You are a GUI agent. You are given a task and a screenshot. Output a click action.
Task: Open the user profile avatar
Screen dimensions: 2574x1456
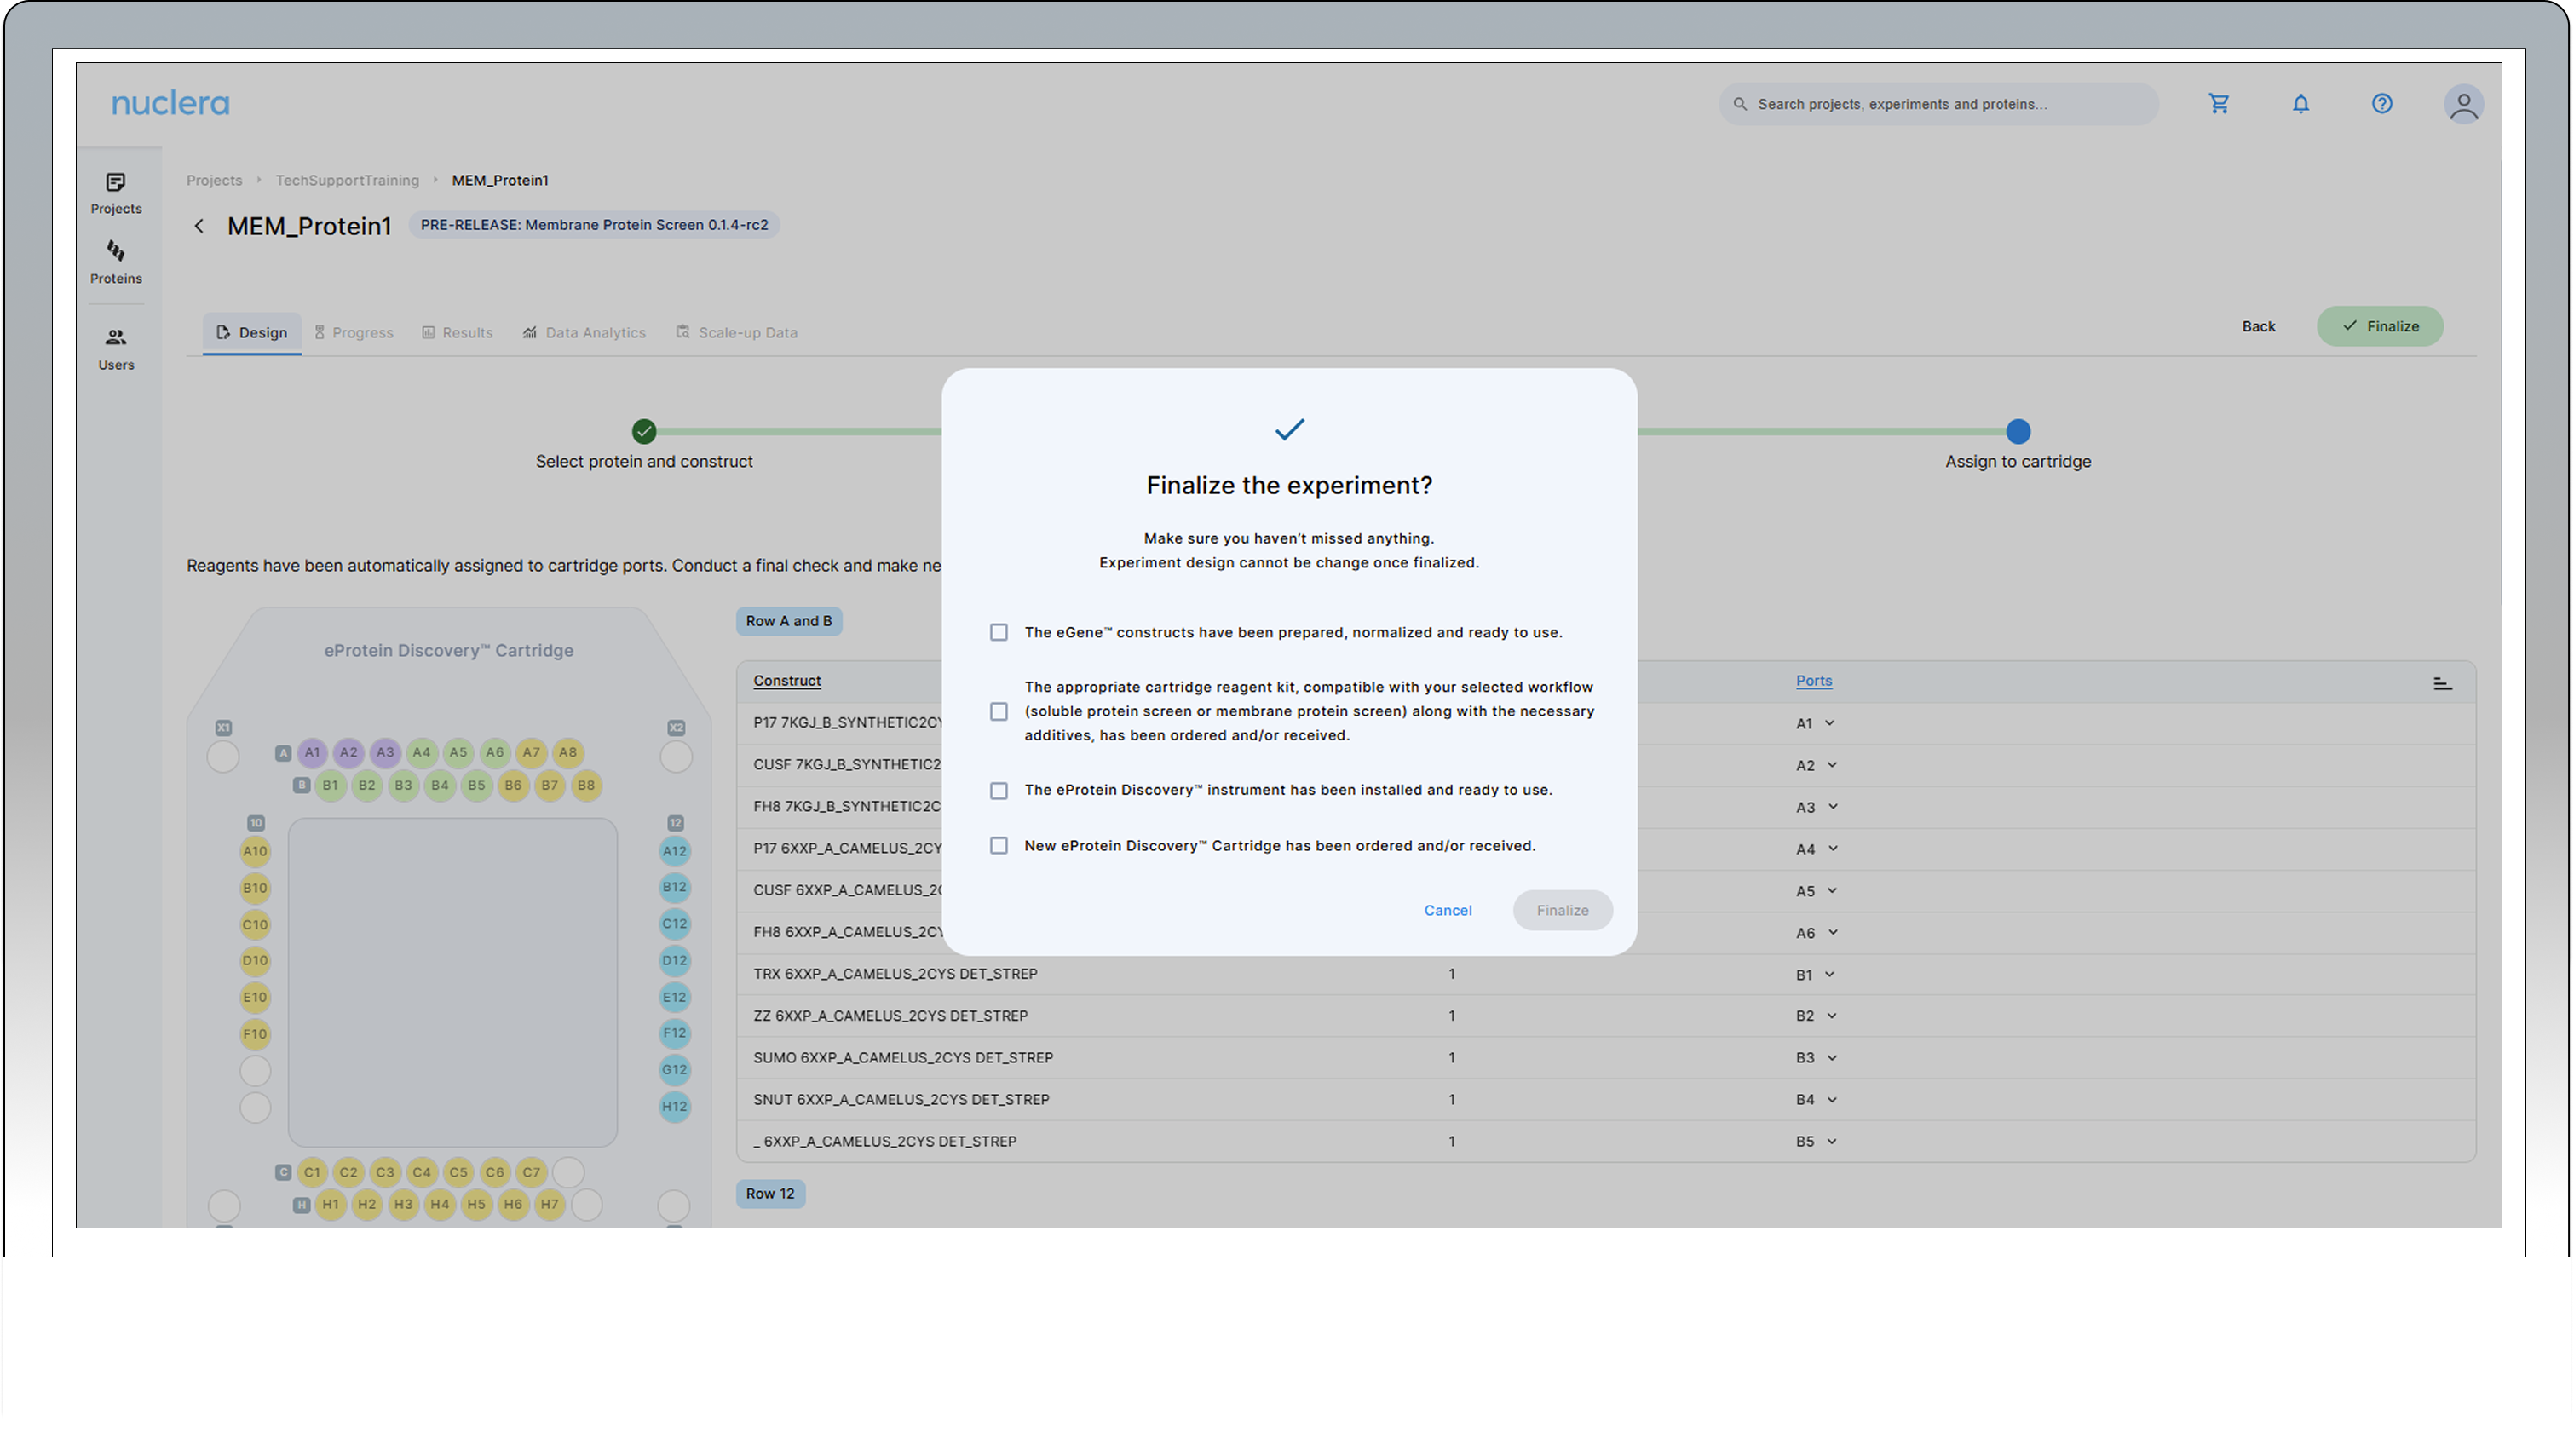[2463, 104]
